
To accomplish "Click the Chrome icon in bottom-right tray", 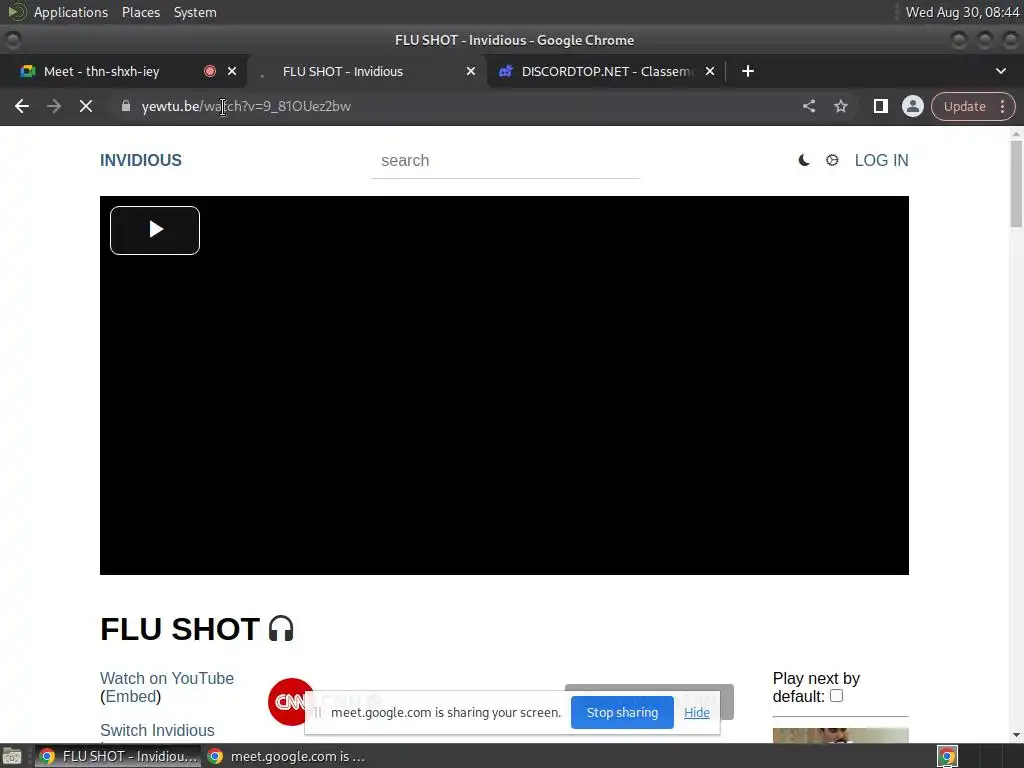I will [x=947, y=756].
